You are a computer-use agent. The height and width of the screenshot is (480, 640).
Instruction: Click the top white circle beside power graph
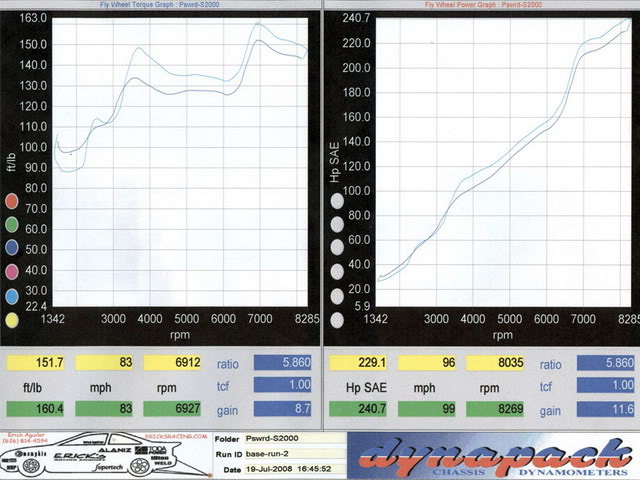(337, 201)
